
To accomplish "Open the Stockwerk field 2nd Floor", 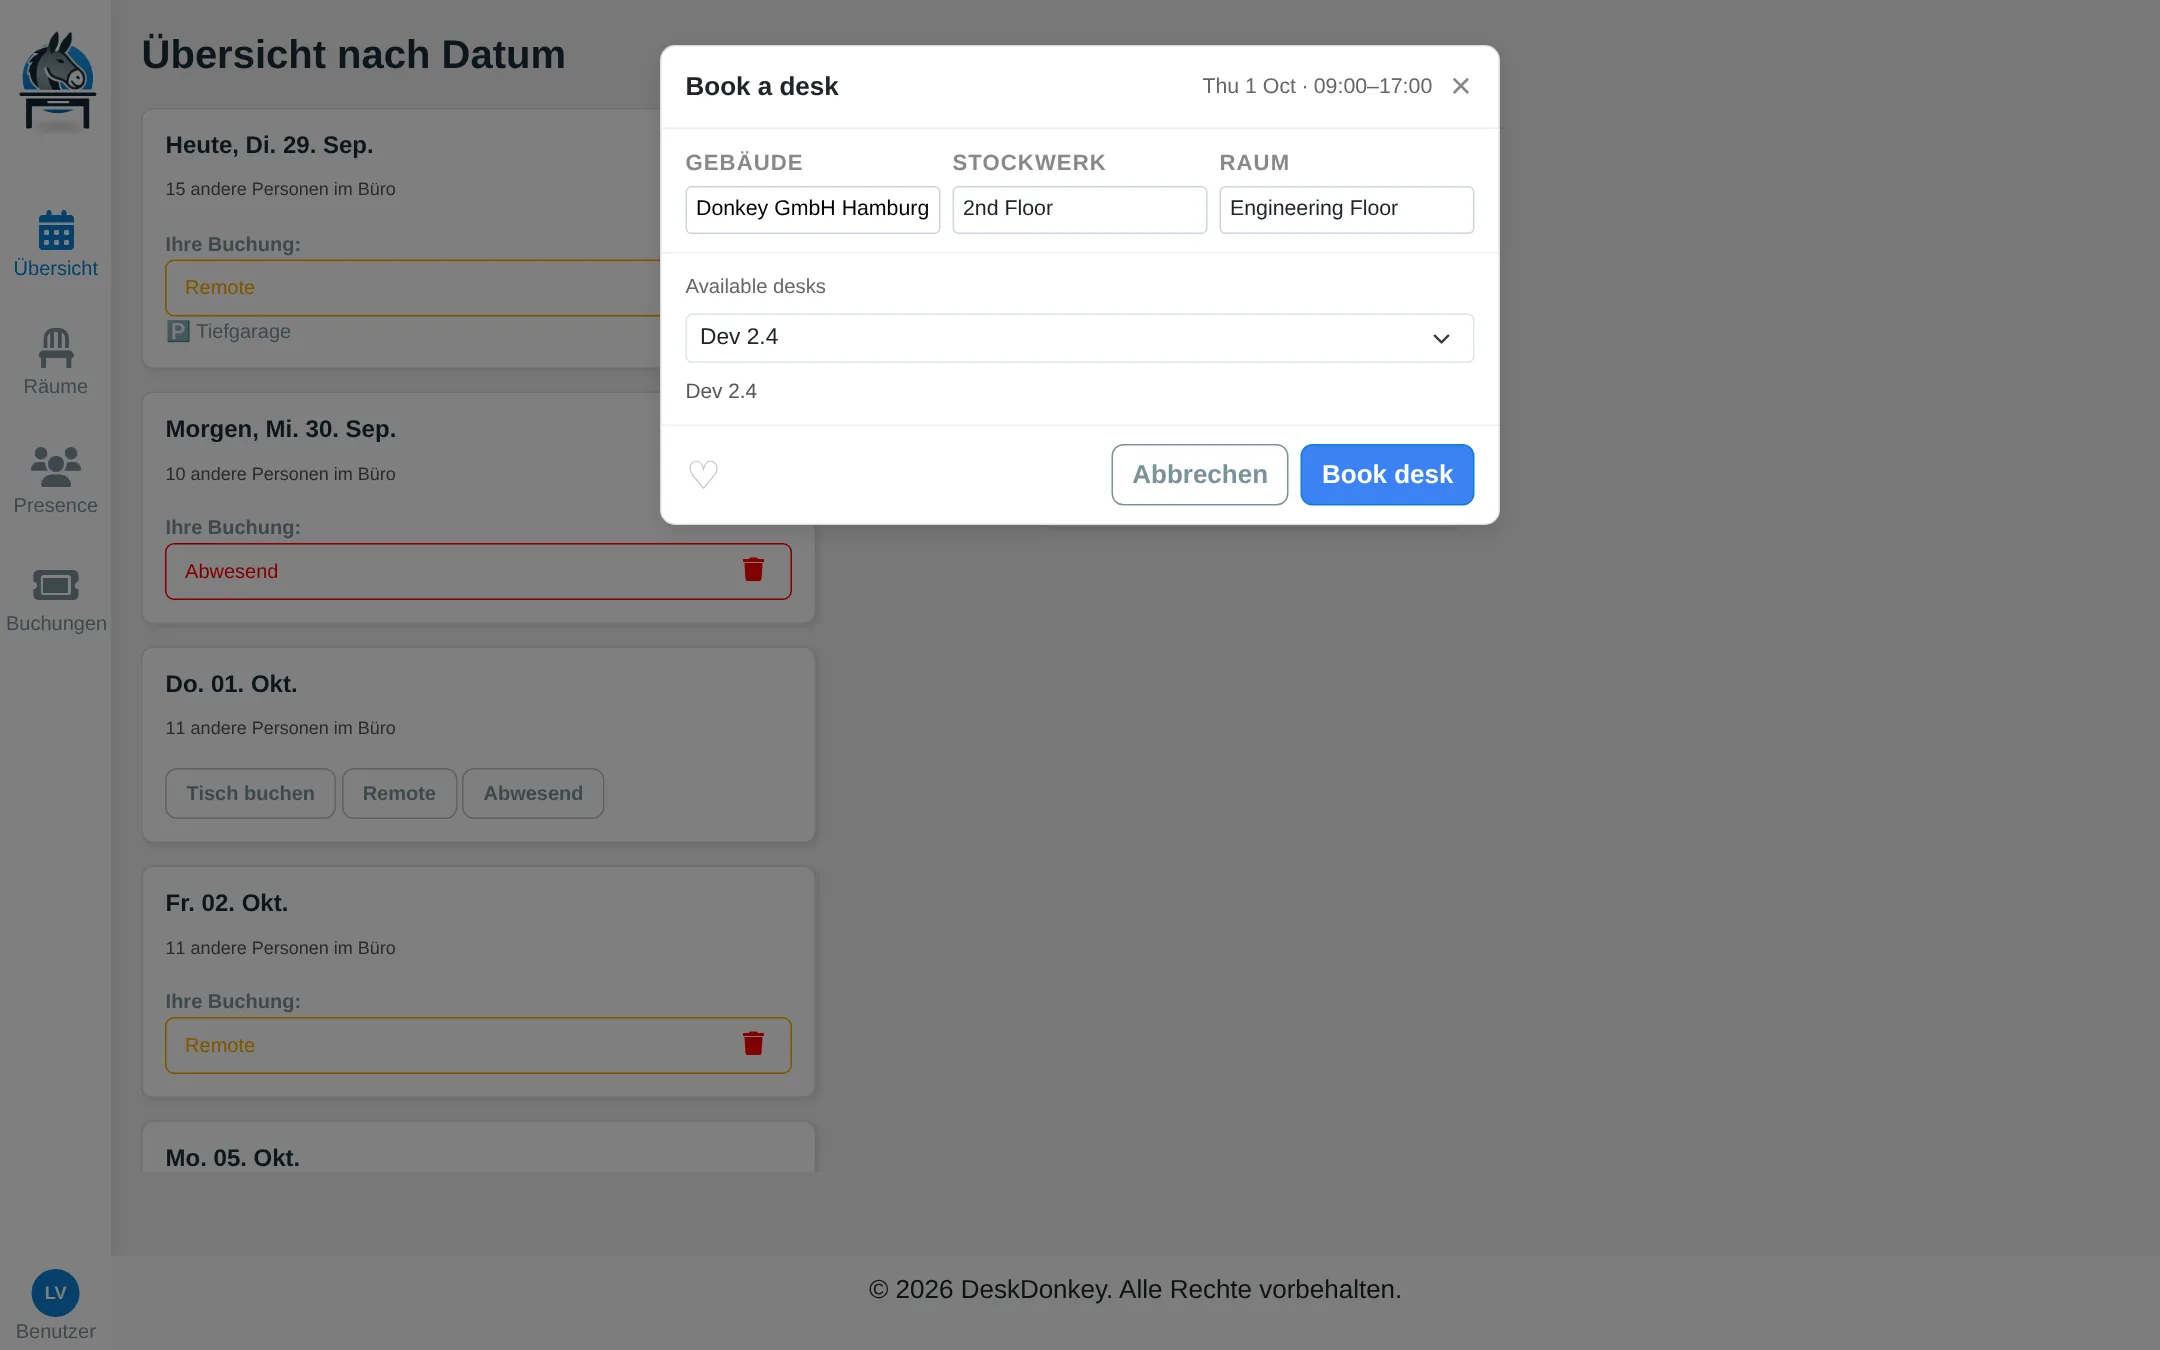I will coord(1079,209).
